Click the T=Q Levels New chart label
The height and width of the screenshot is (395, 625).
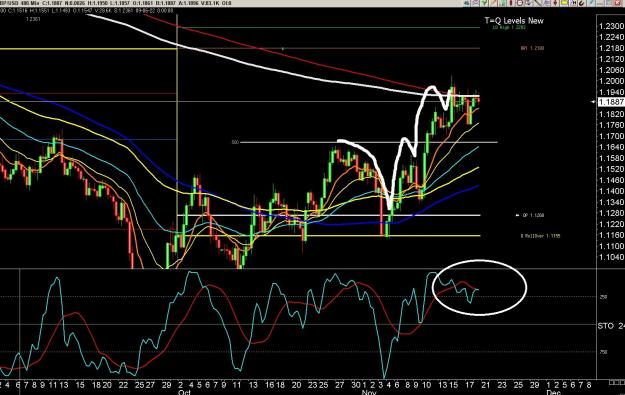coord(514,21)
